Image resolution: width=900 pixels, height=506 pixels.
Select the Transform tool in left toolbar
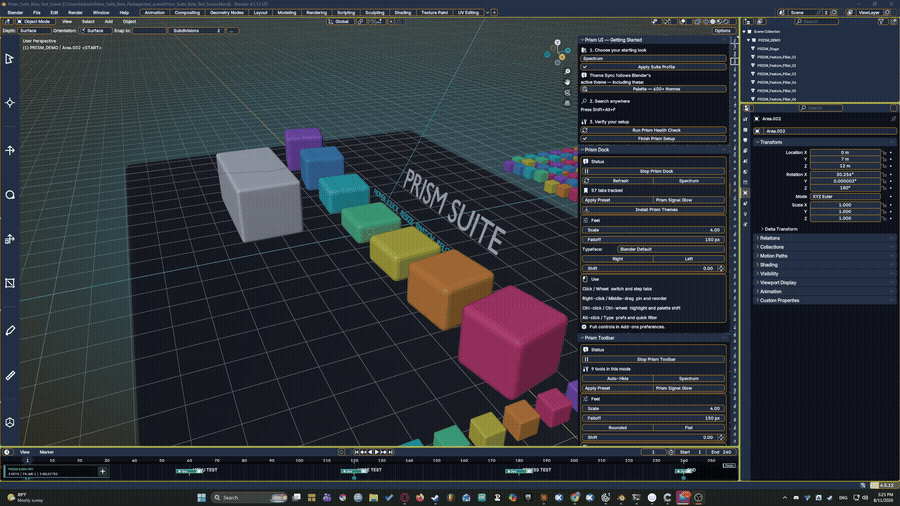[10, 283]
